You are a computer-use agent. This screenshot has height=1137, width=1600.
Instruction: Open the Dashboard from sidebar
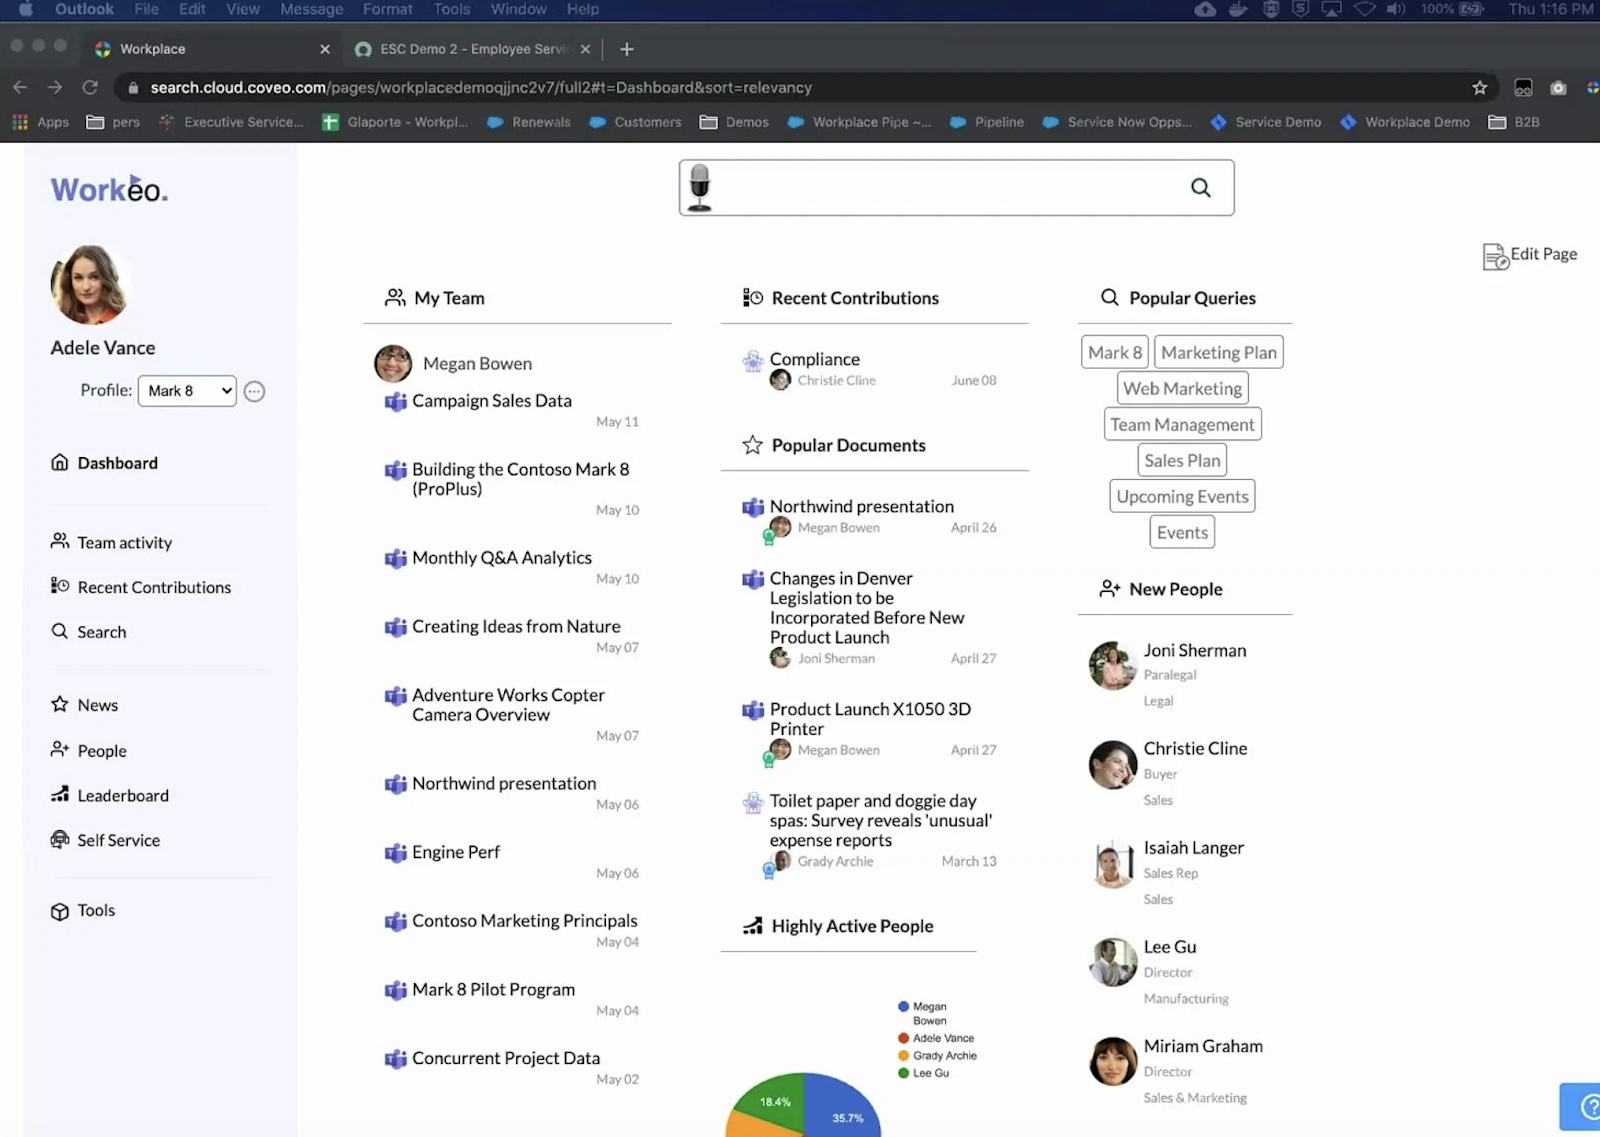117,462
